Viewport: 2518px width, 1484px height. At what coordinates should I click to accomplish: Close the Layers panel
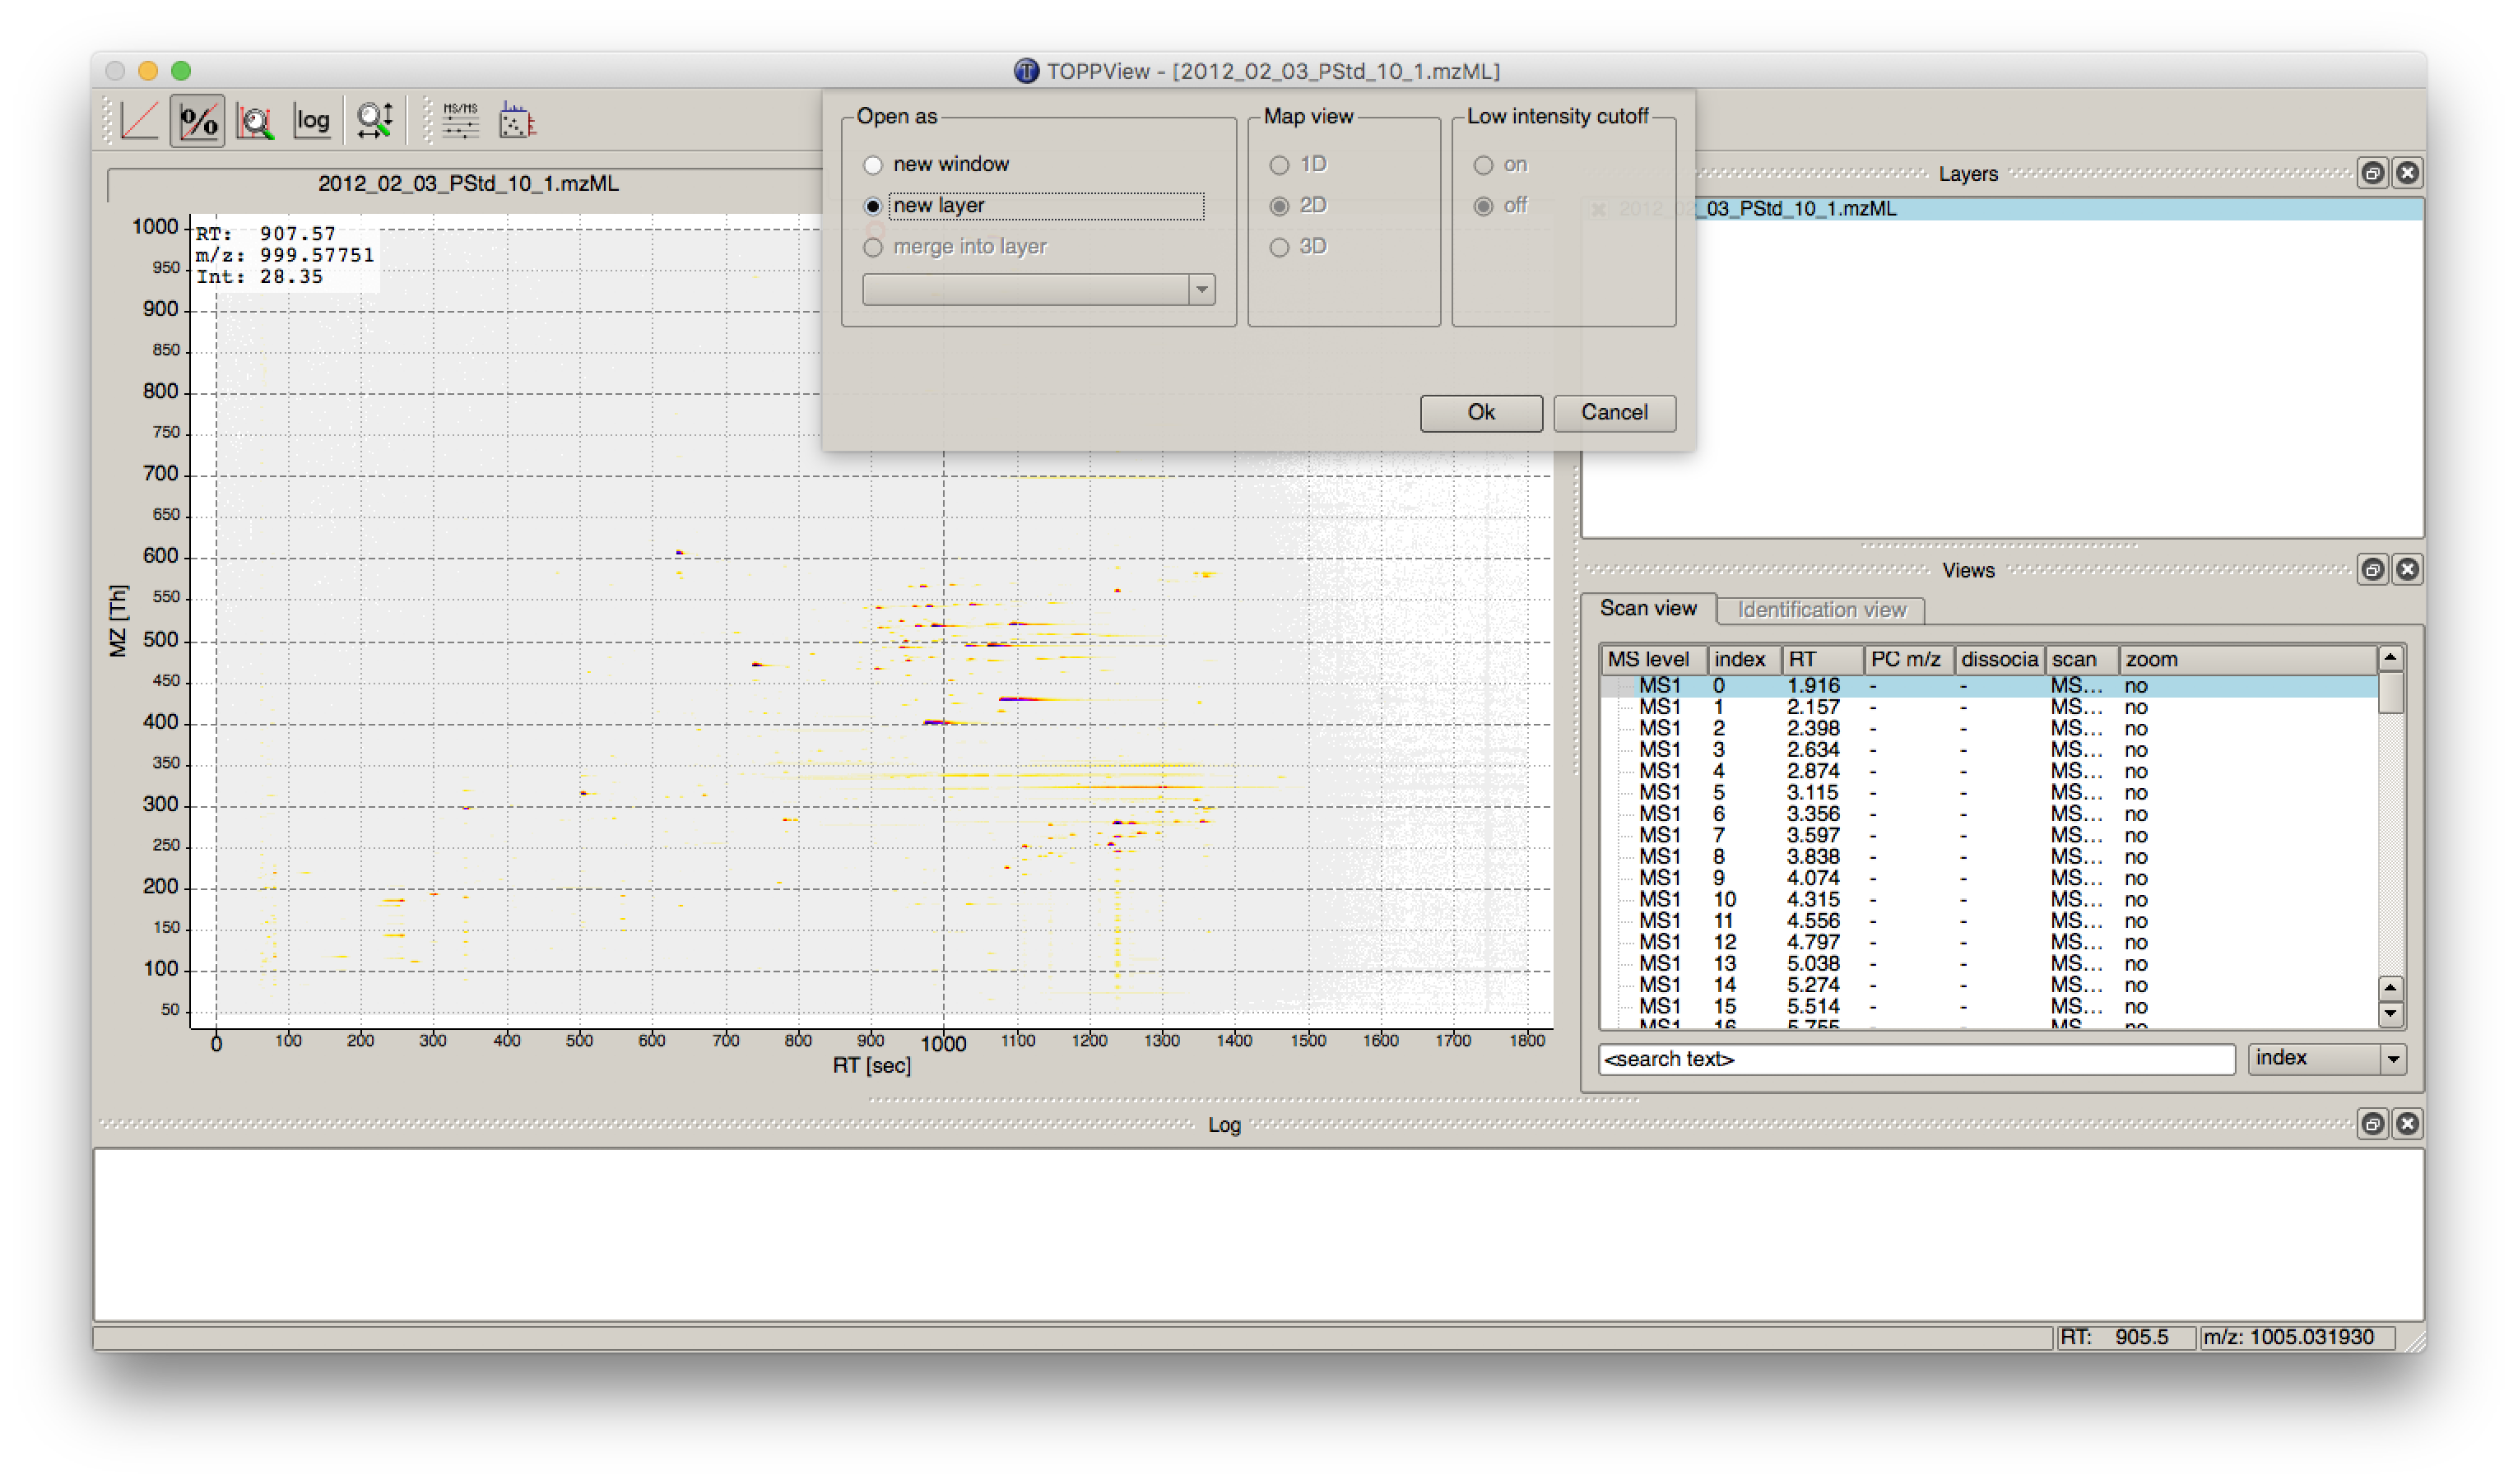[2406, 173]
